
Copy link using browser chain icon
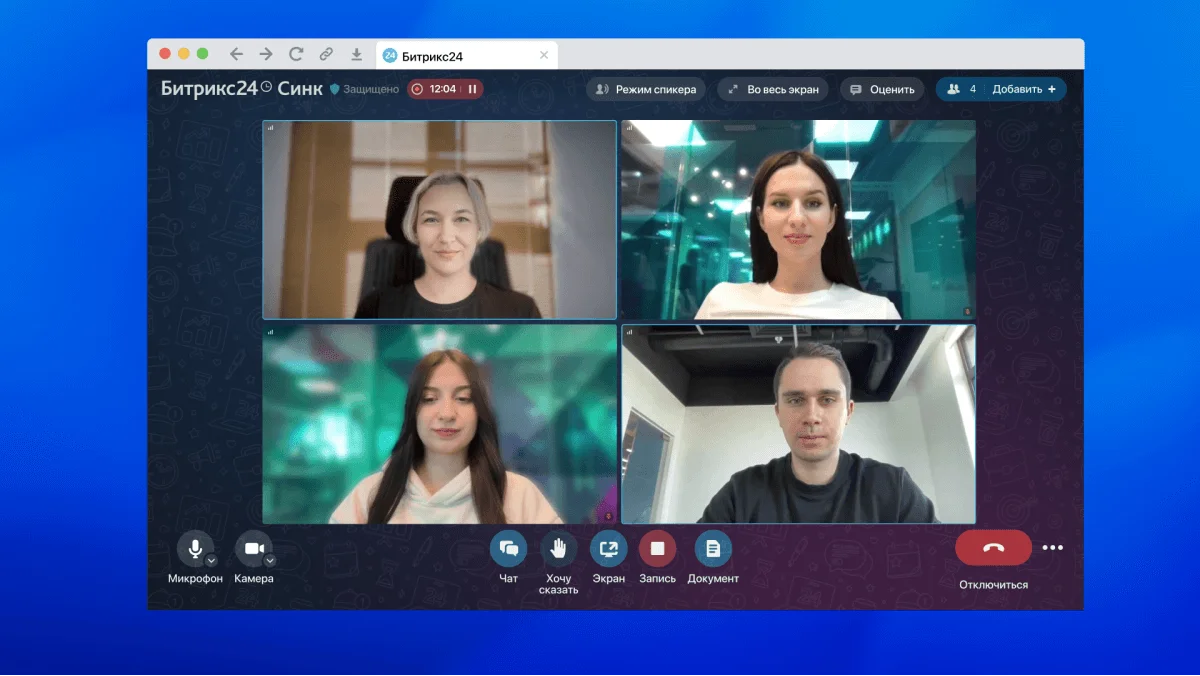326,55
